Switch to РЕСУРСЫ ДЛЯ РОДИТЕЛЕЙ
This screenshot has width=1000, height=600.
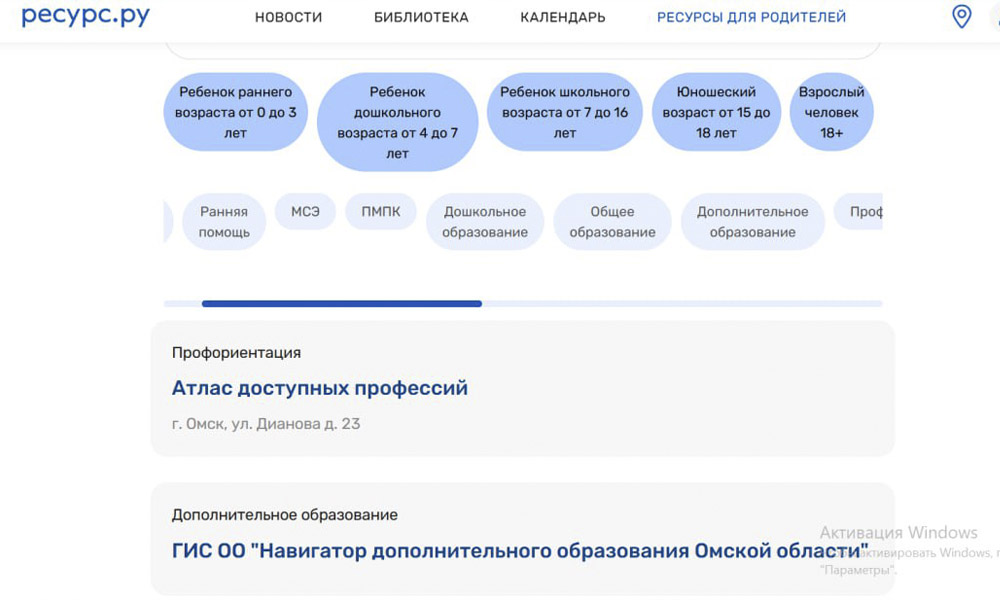coord(751,16)
